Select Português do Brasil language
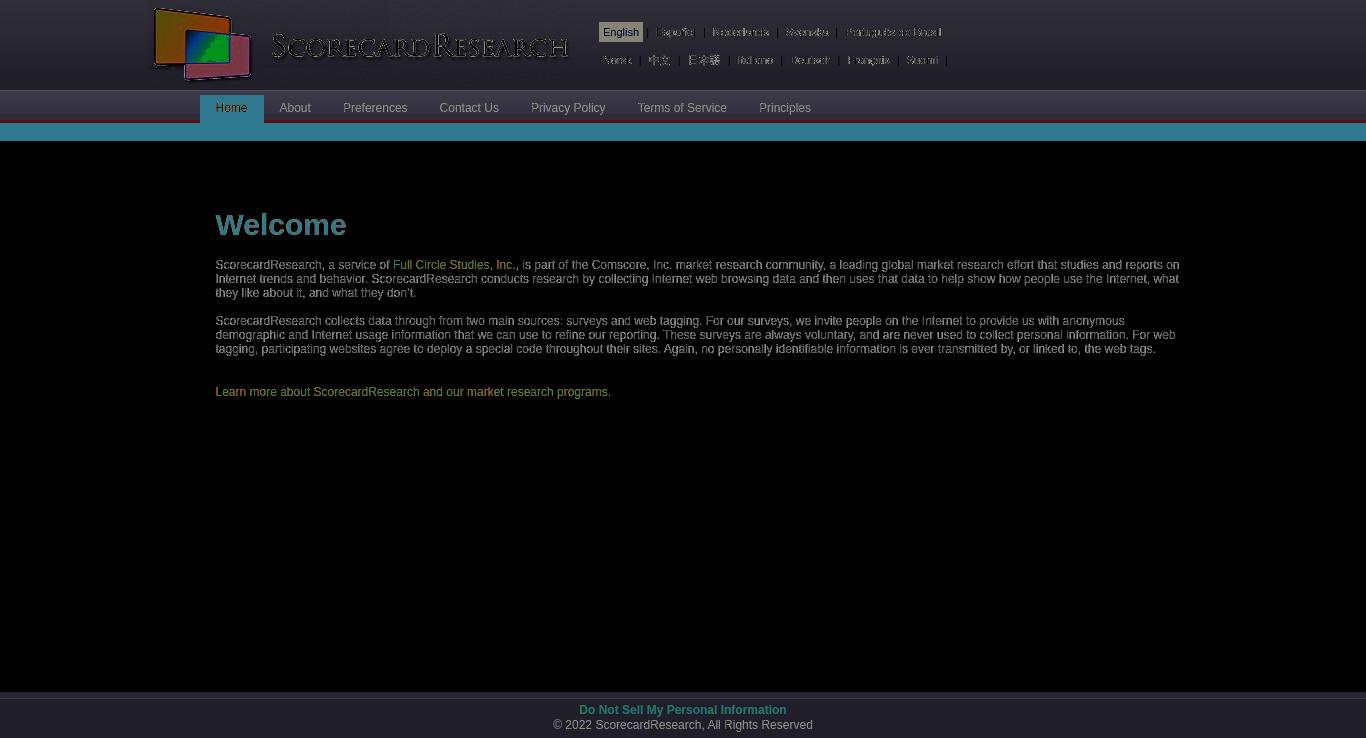This screenshot has width=1366, height=738. click(x=894, y=32)
